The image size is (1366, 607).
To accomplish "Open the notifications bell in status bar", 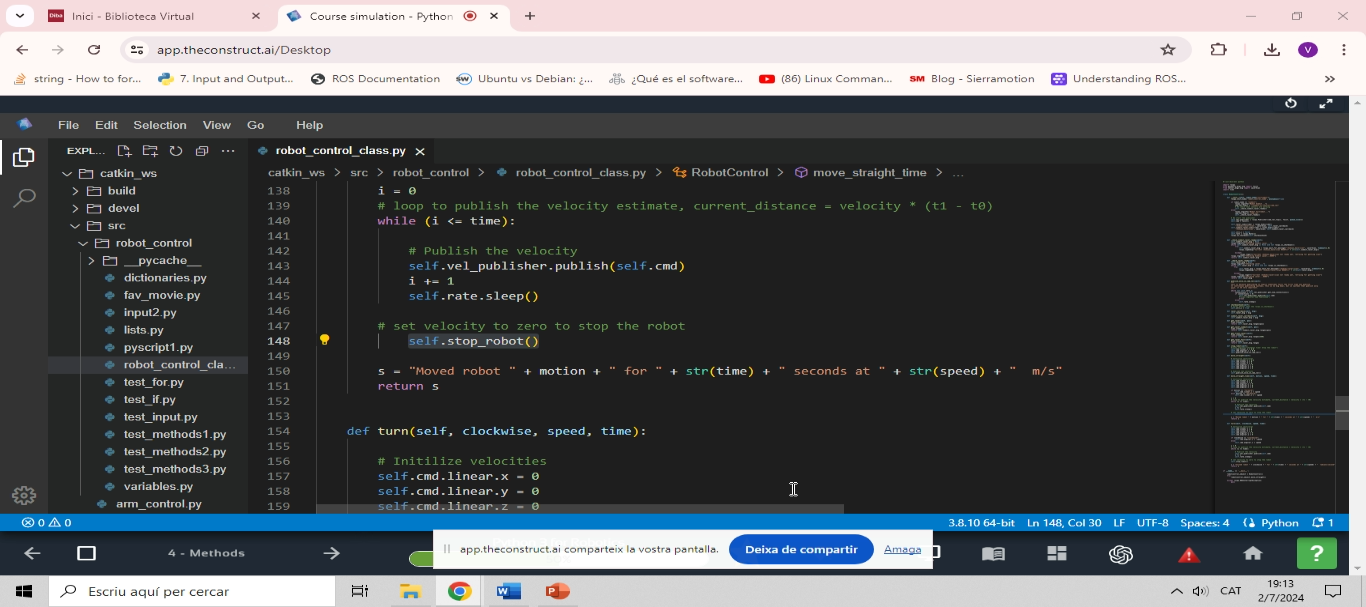I will coord(1323,523).
